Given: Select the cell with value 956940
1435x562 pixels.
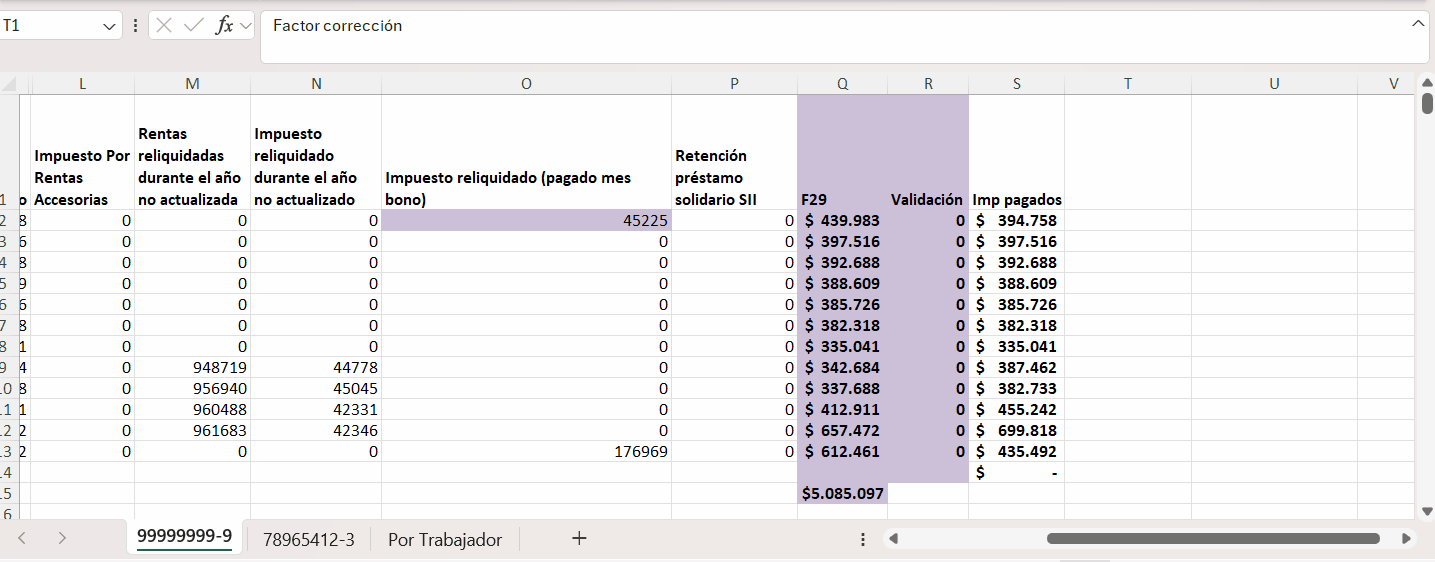Looking at the screenshot, I should [x=192, y=388].
